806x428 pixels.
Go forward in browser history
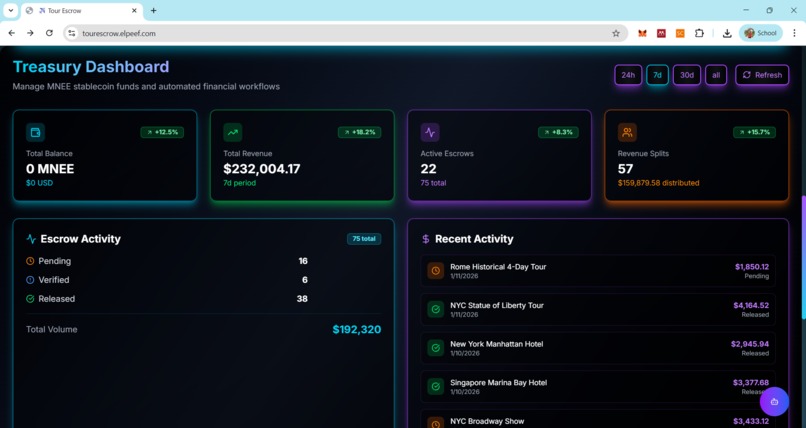(x=30, y=33)
